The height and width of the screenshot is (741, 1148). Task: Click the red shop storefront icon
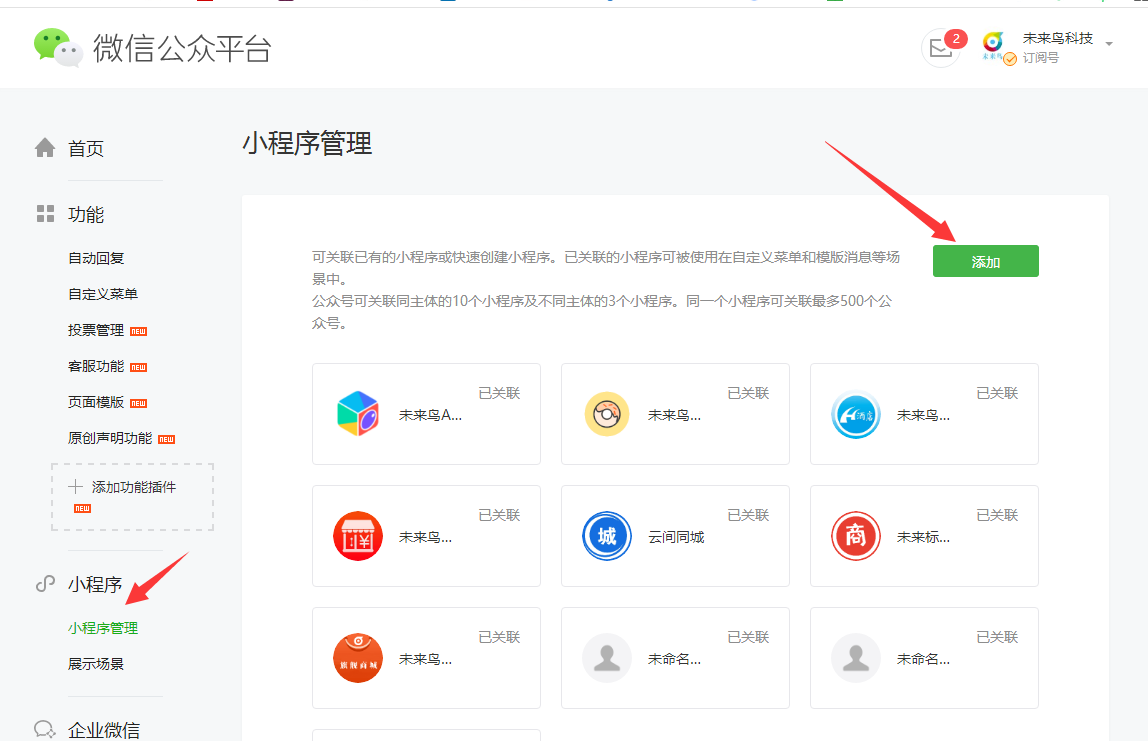[358, 536]
